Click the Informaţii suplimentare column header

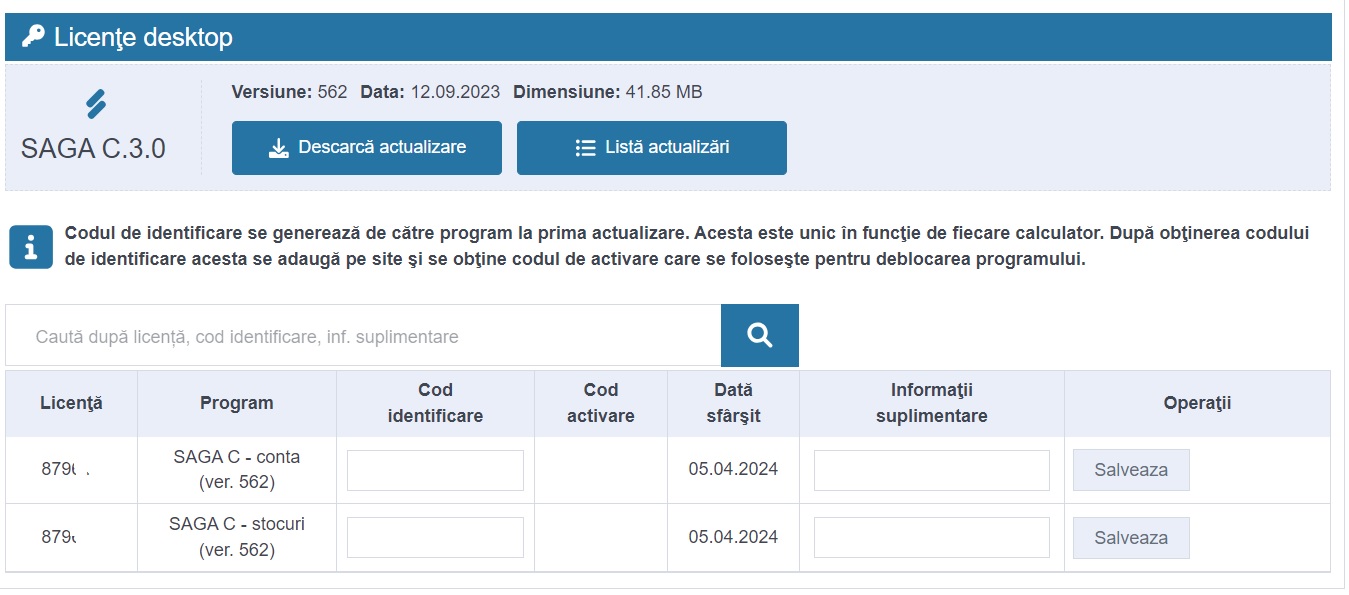pyautogui.click(x=932, y=403)
